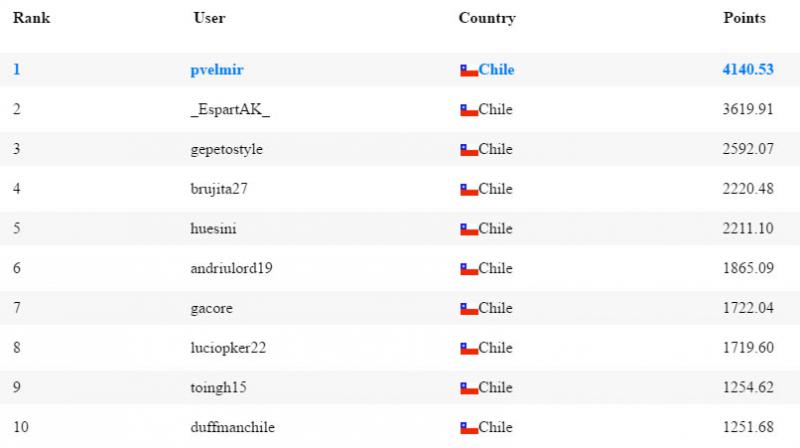
Task: Open the _EspartAK_ user link
Action: (230, 109)
